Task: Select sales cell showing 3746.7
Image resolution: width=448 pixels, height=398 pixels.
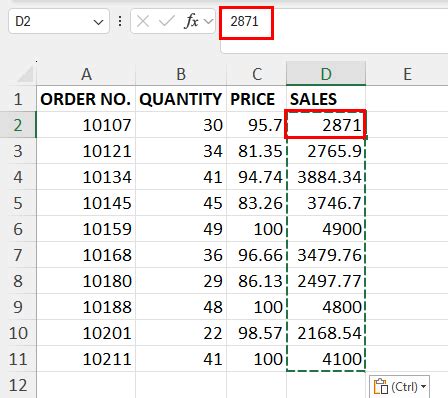Action: coord(326,203)
